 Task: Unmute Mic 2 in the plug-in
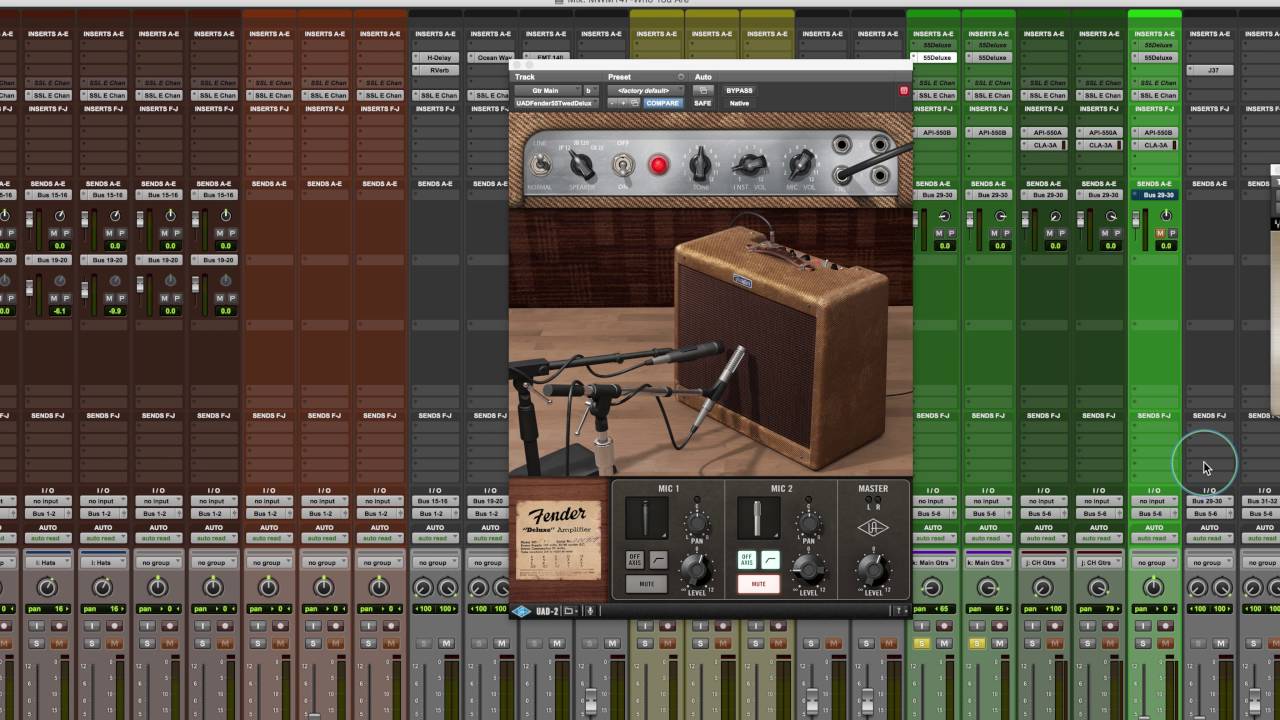pos(758,584)
